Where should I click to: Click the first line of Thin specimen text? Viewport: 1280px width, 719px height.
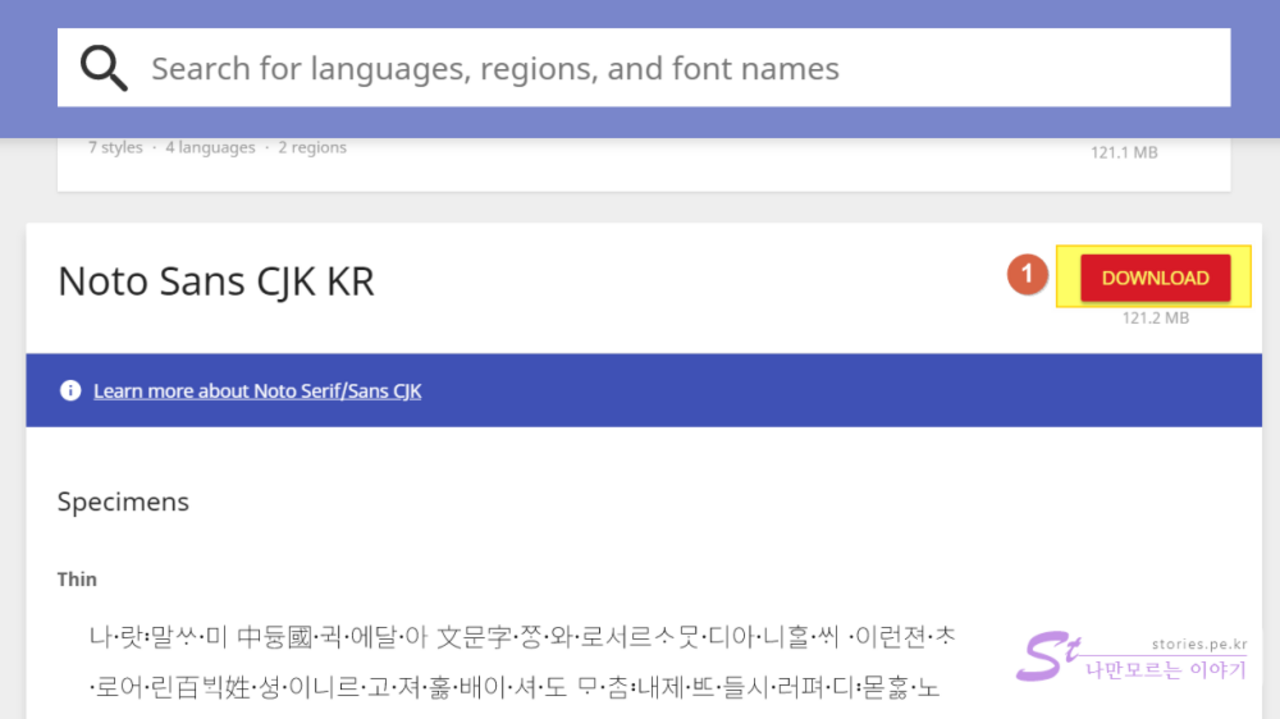pos(520,636)
